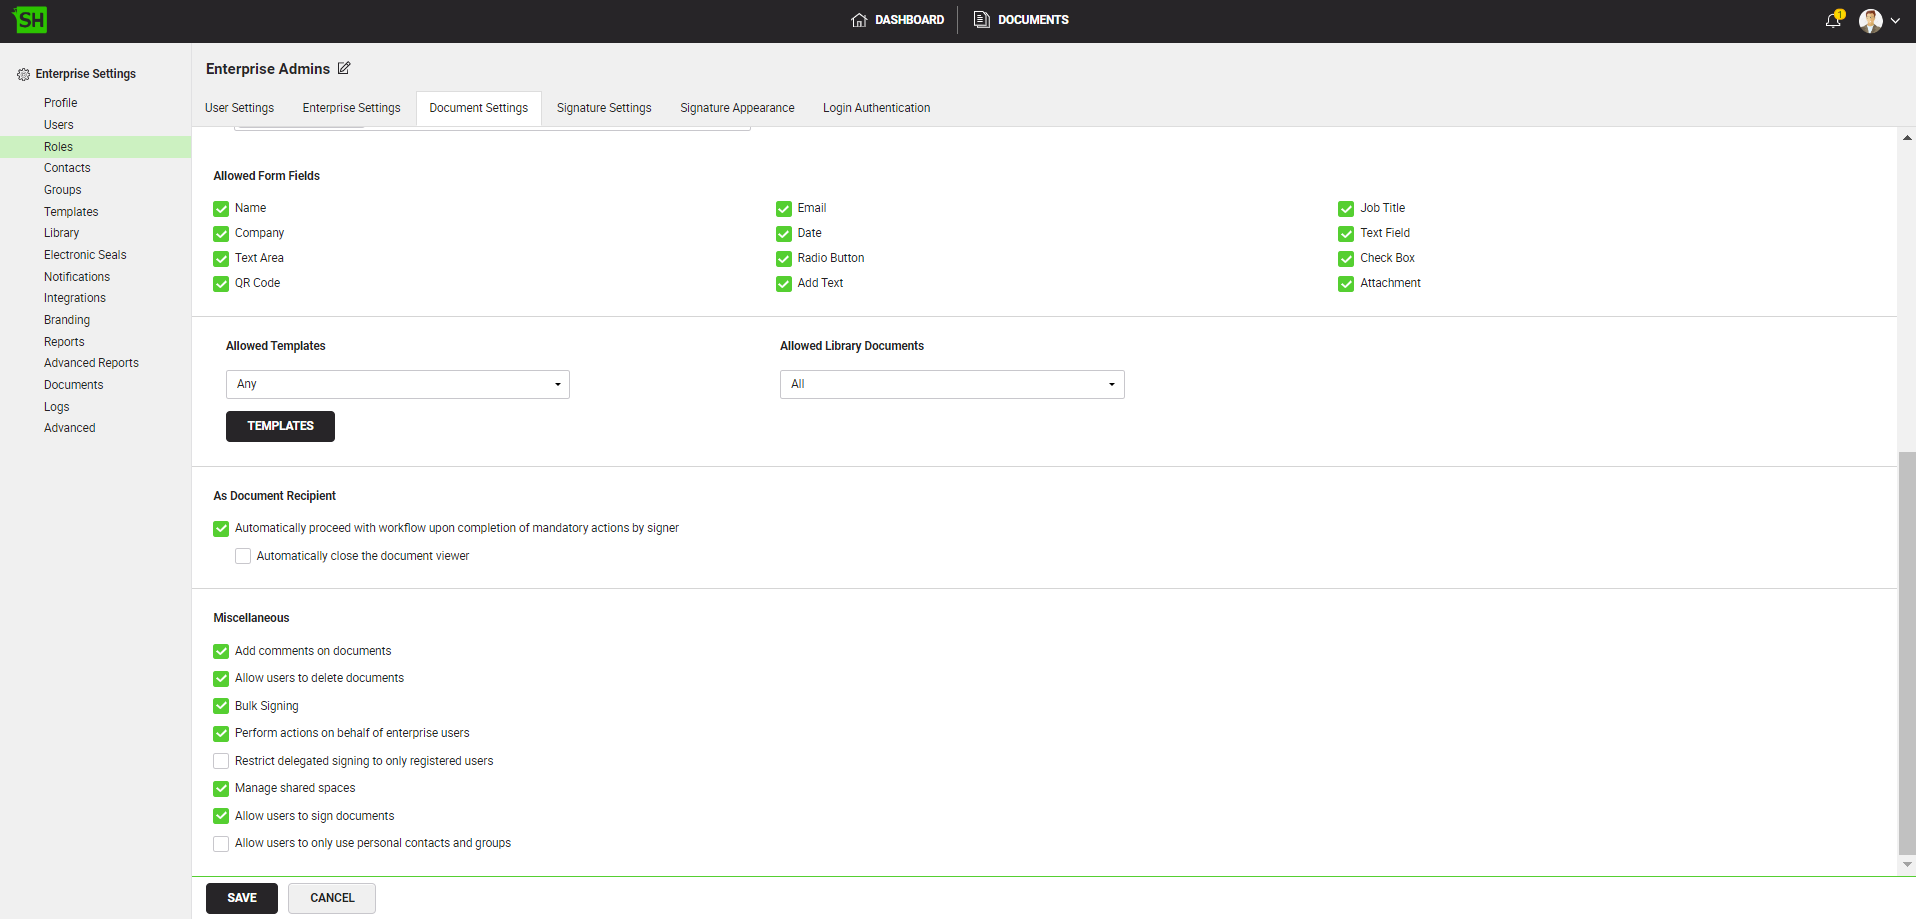1916x919 pixels.
Task: Click scrollbar down arrow
Action: (1907, 864)
